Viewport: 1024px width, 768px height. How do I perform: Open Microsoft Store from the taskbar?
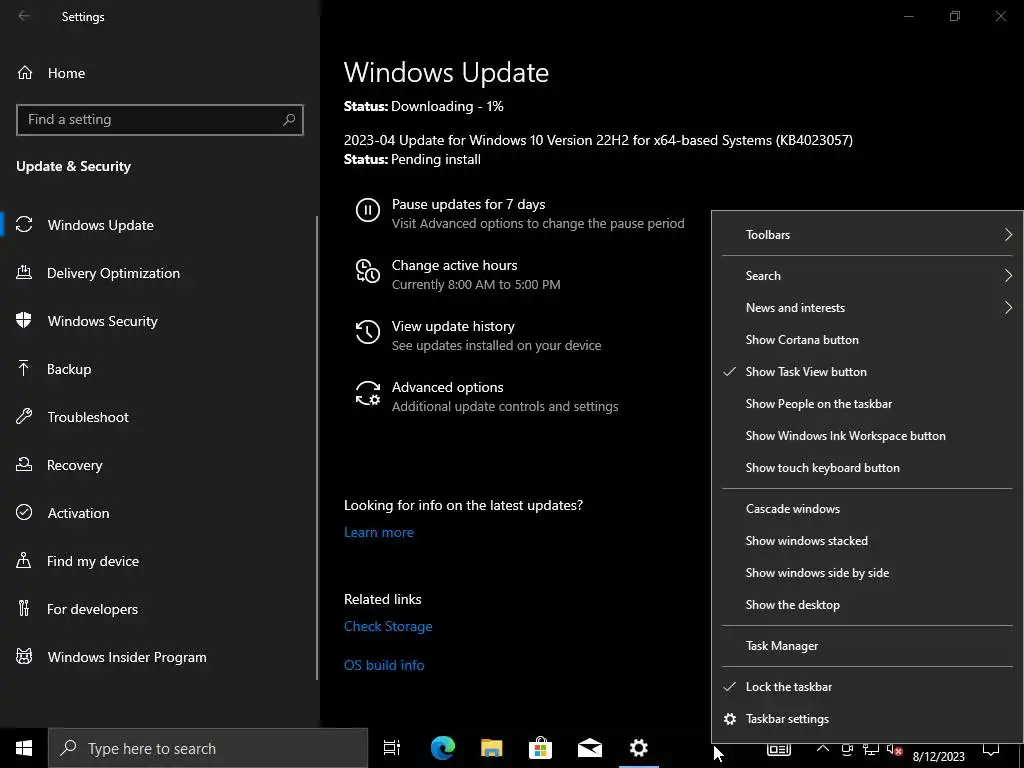540,748
